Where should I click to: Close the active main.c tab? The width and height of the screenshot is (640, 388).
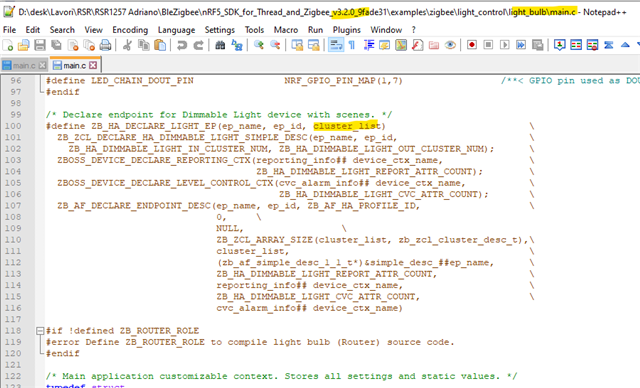pos(93,65)
